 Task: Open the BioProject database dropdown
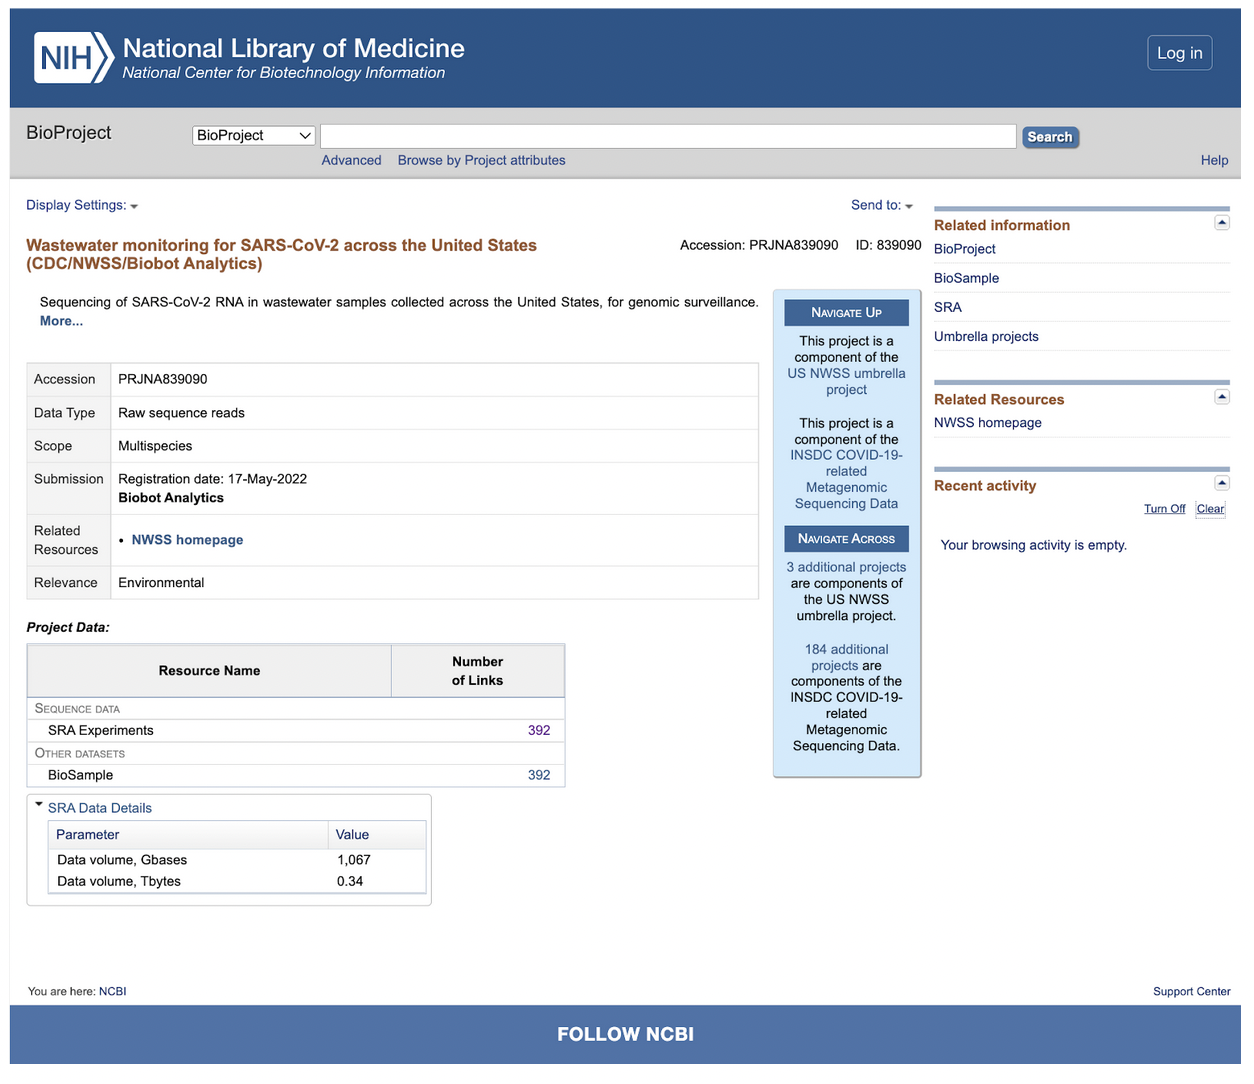pos(254,136)
